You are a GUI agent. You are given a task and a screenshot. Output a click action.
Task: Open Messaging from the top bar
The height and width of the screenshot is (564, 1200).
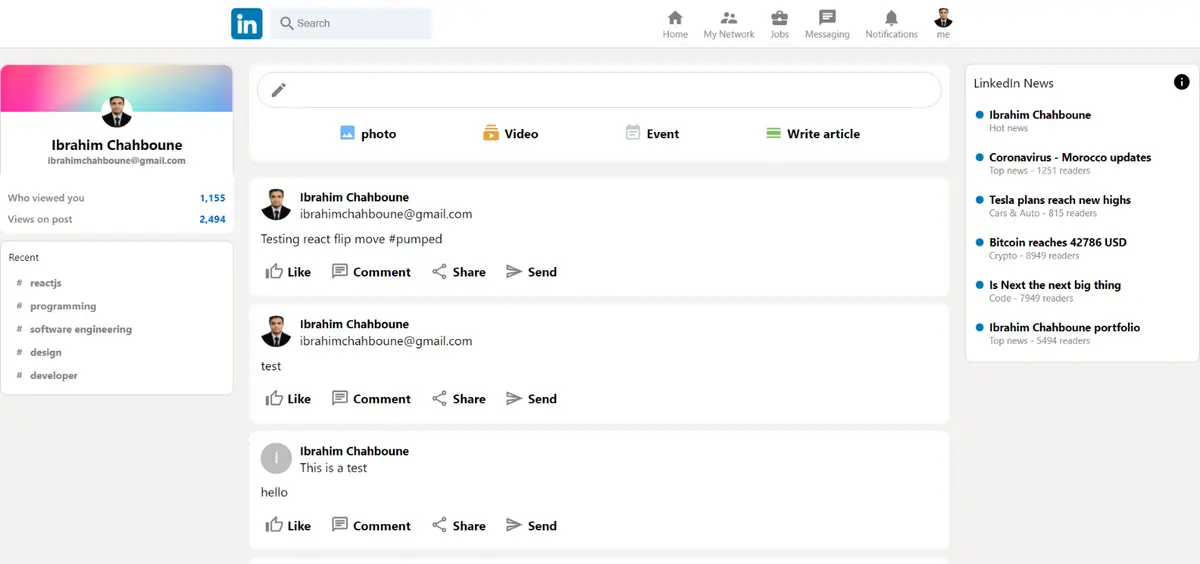click(827, 18)
